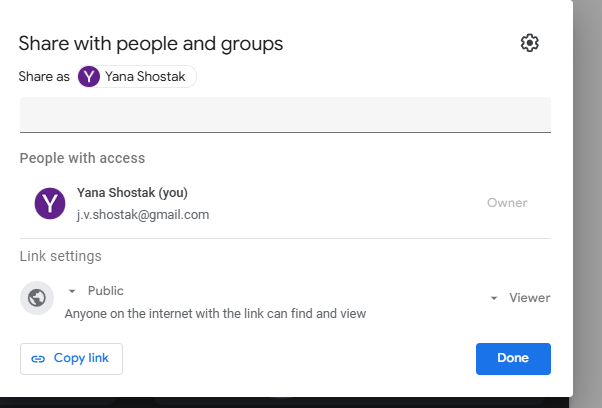Click the Share with people and groups title
The width and height of the screenshot is (602, 408).
[x=151, y=43]
